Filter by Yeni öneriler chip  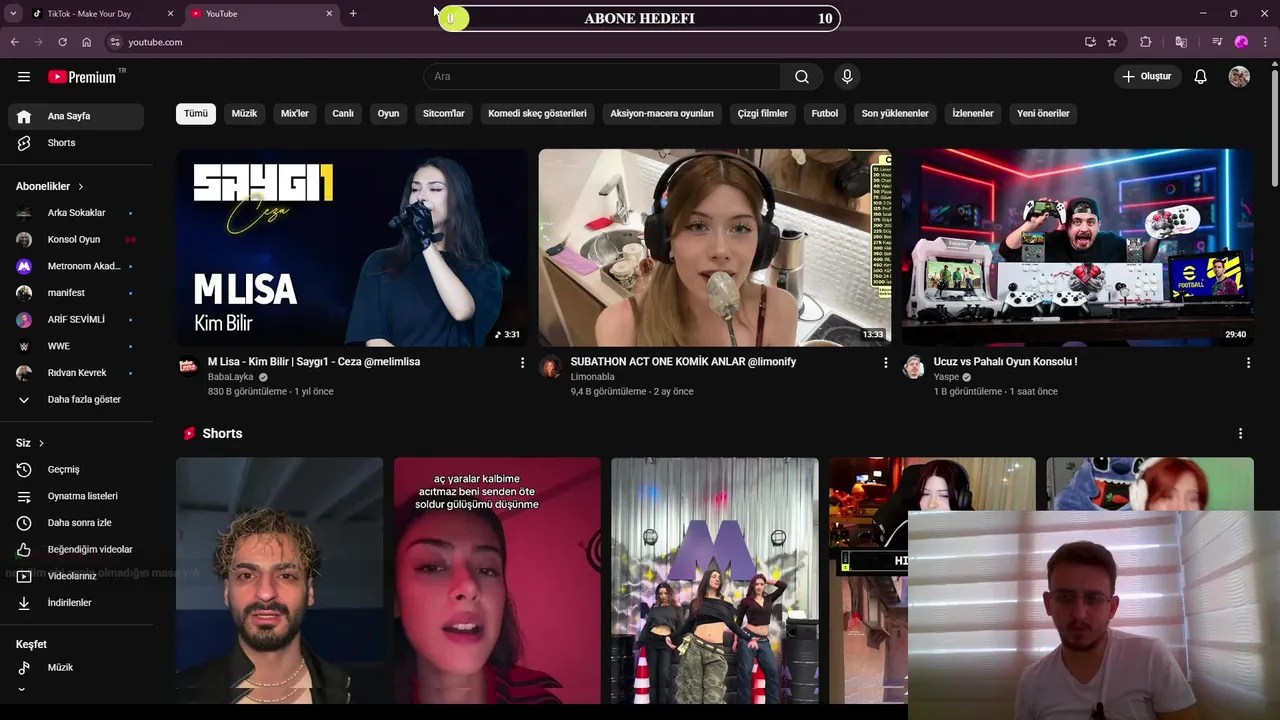click(1043, 114)
